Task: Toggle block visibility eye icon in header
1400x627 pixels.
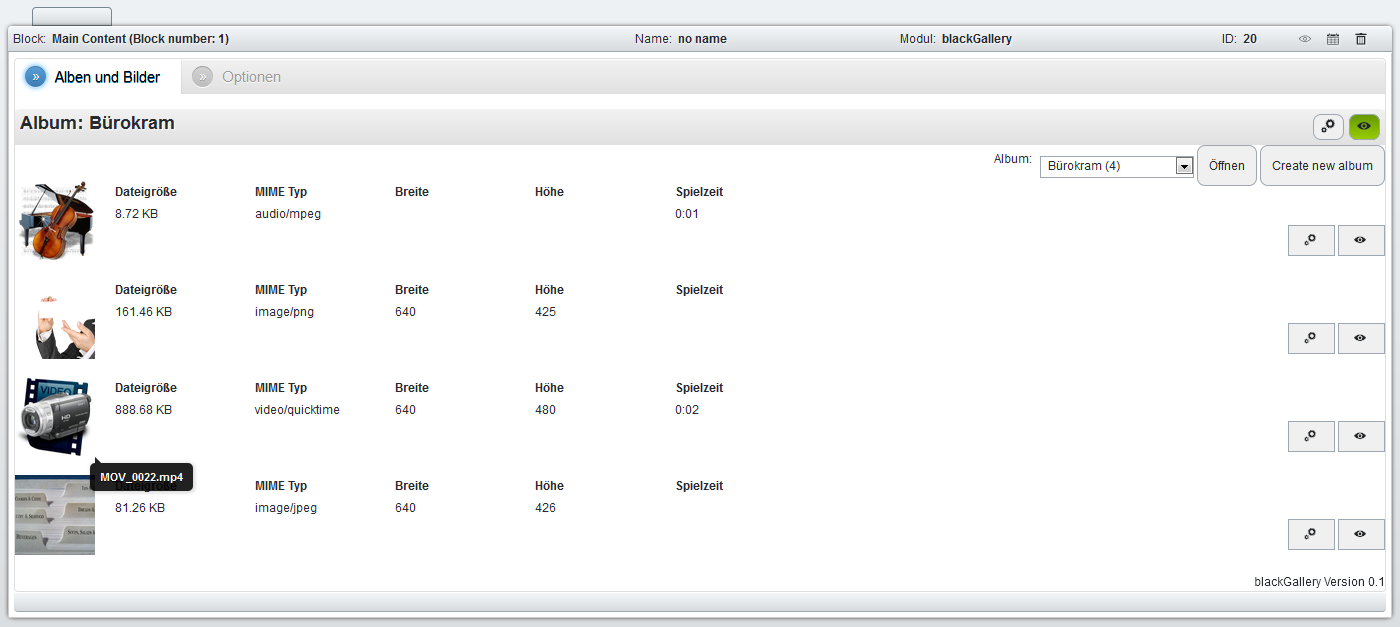Action: tap(1305, 39)
